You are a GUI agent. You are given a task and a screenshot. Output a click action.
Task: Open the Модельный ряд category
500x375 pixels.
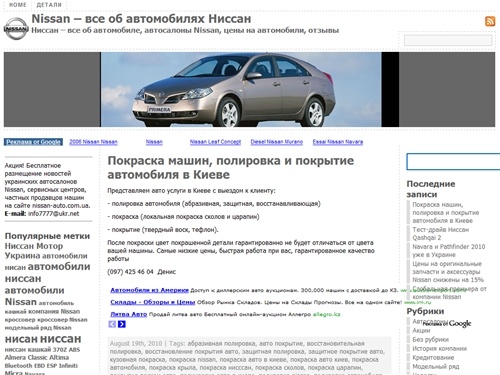point(436,366)
